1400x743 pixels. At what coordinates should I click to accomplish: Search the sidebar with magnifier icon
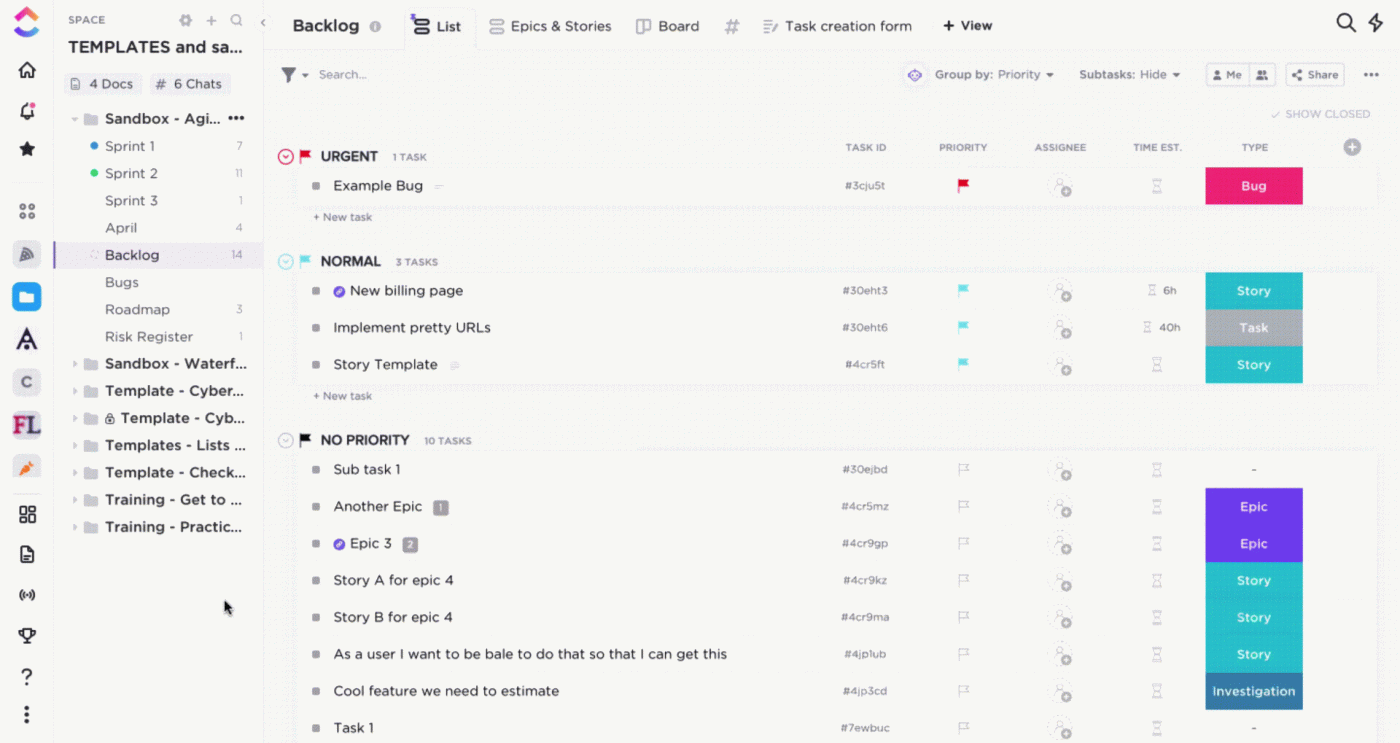237,20
